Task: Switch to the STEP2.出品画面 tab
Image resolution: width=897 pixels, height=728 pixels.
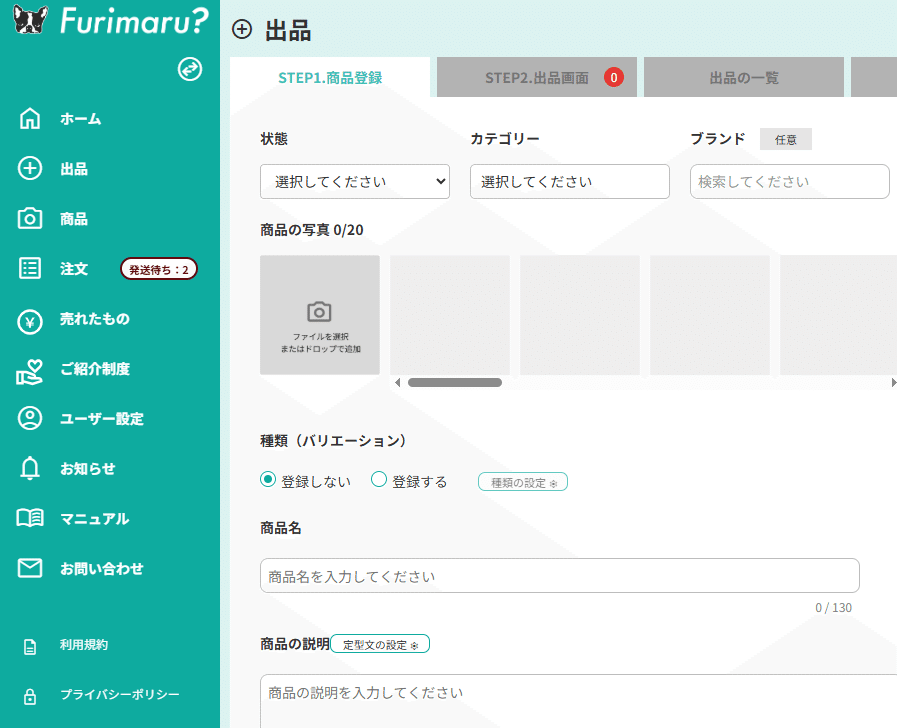Action: [536, 76]
